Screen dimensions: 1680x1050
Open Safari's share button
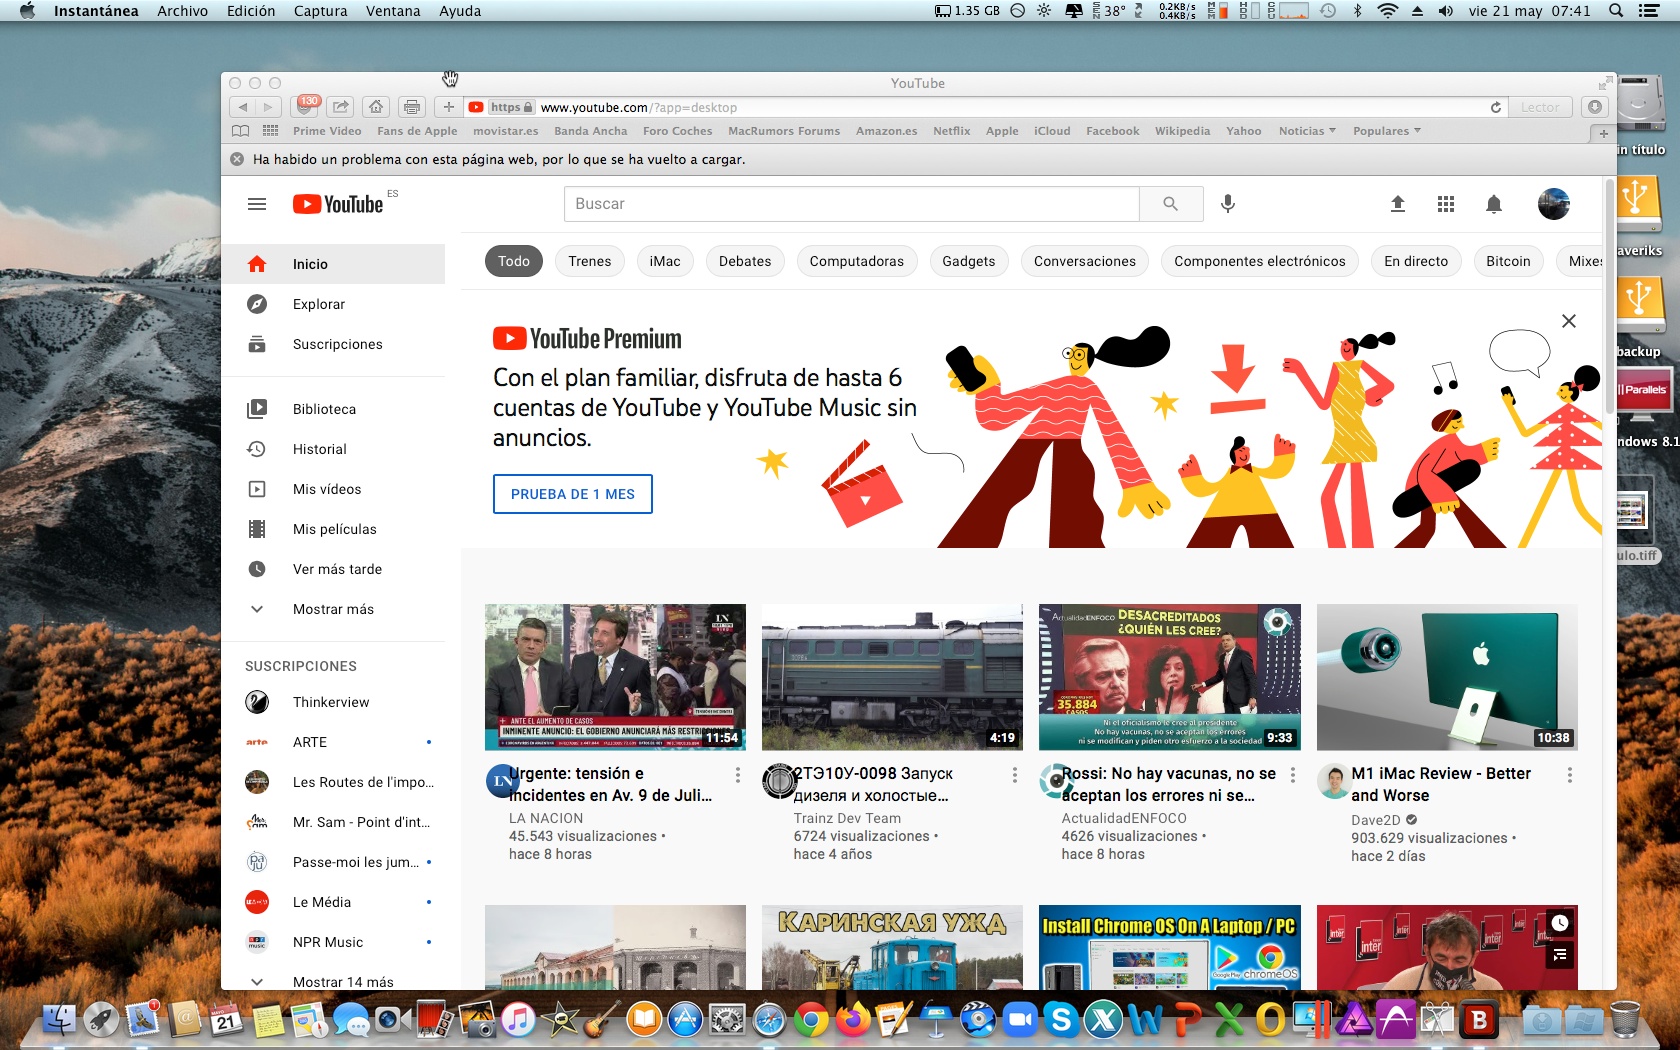coord(341,107)
